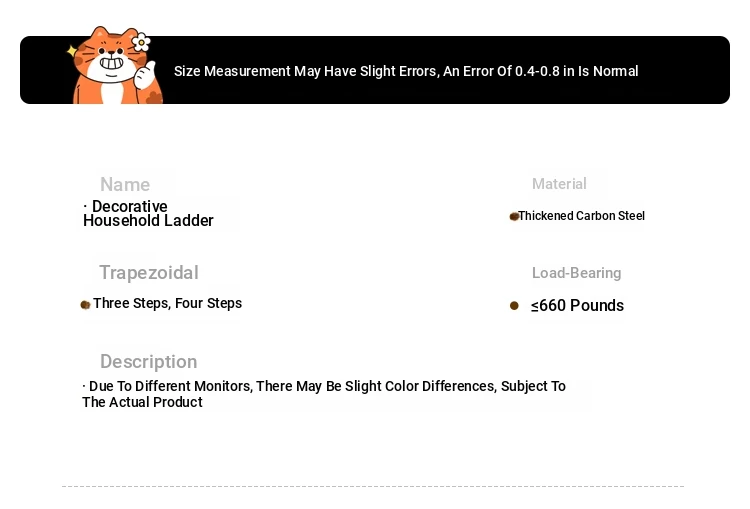Select the Name heading label

(x=125, y=185)
